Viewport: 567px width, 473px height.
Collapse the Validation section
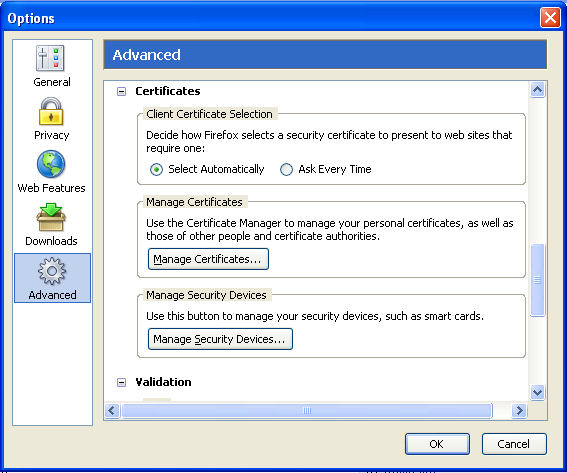(122, 382)
